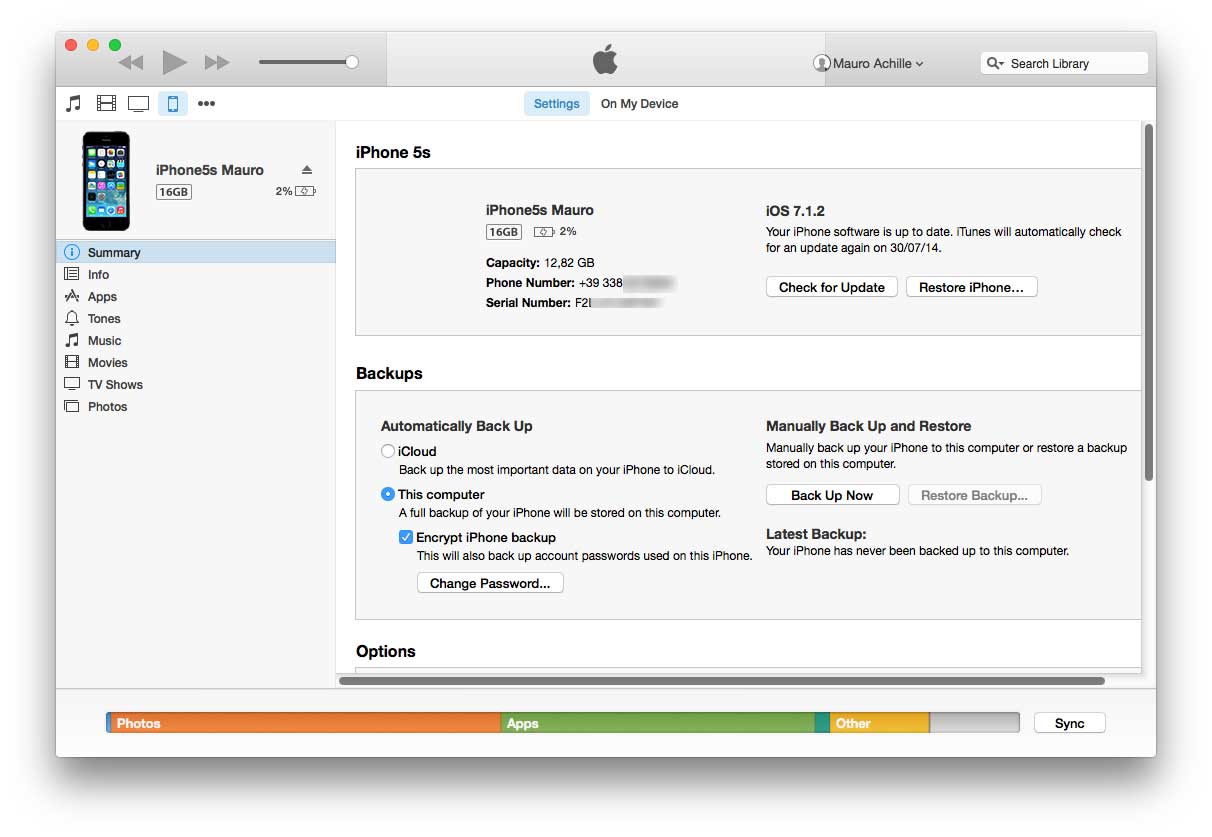Click the Phone Number text line
The height and width of the screenshot is (837, 1212).
coord(581,283)
